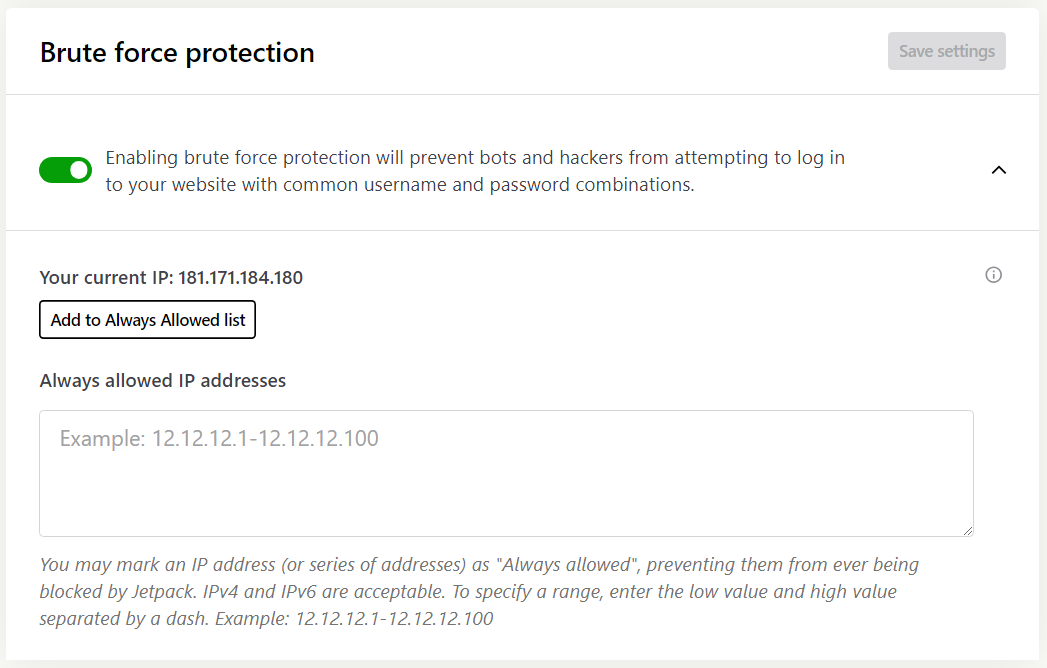Click the textarea resize grip
This screenshot has height=668, width=1047.
point(968,533)
